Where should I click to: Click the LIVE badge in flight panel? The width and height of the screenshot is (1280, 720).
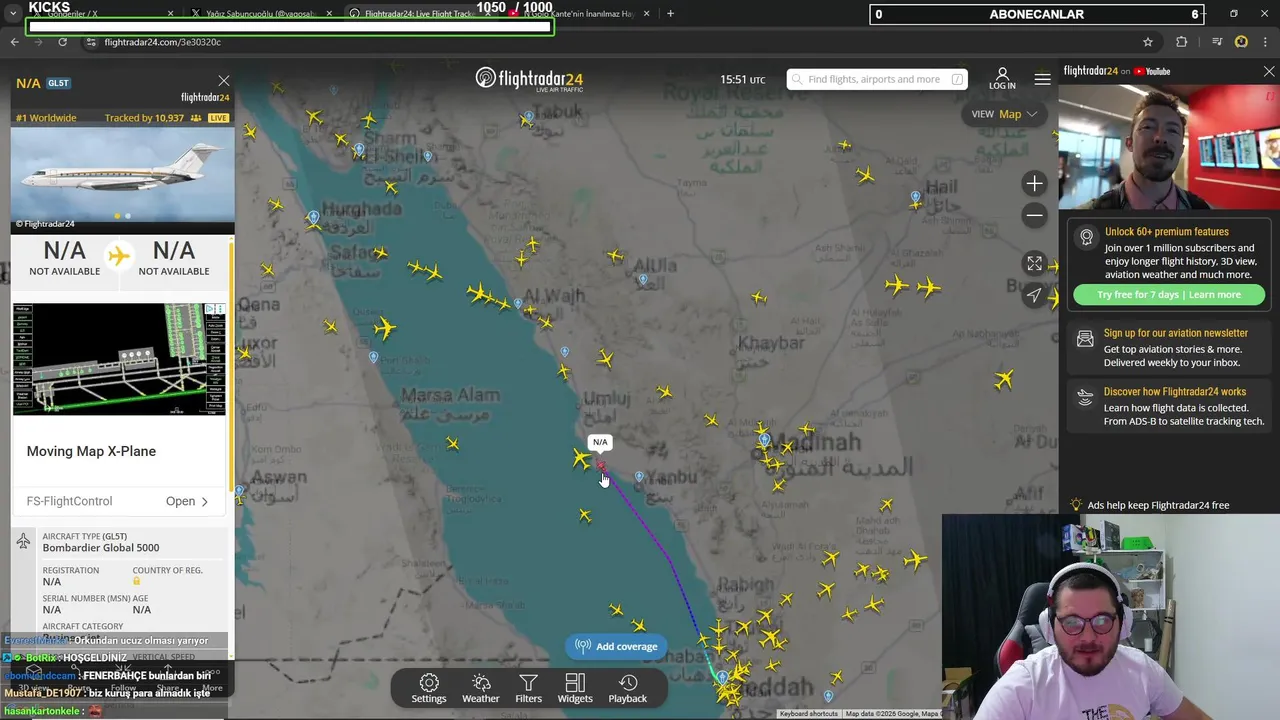tap(218, 118)
